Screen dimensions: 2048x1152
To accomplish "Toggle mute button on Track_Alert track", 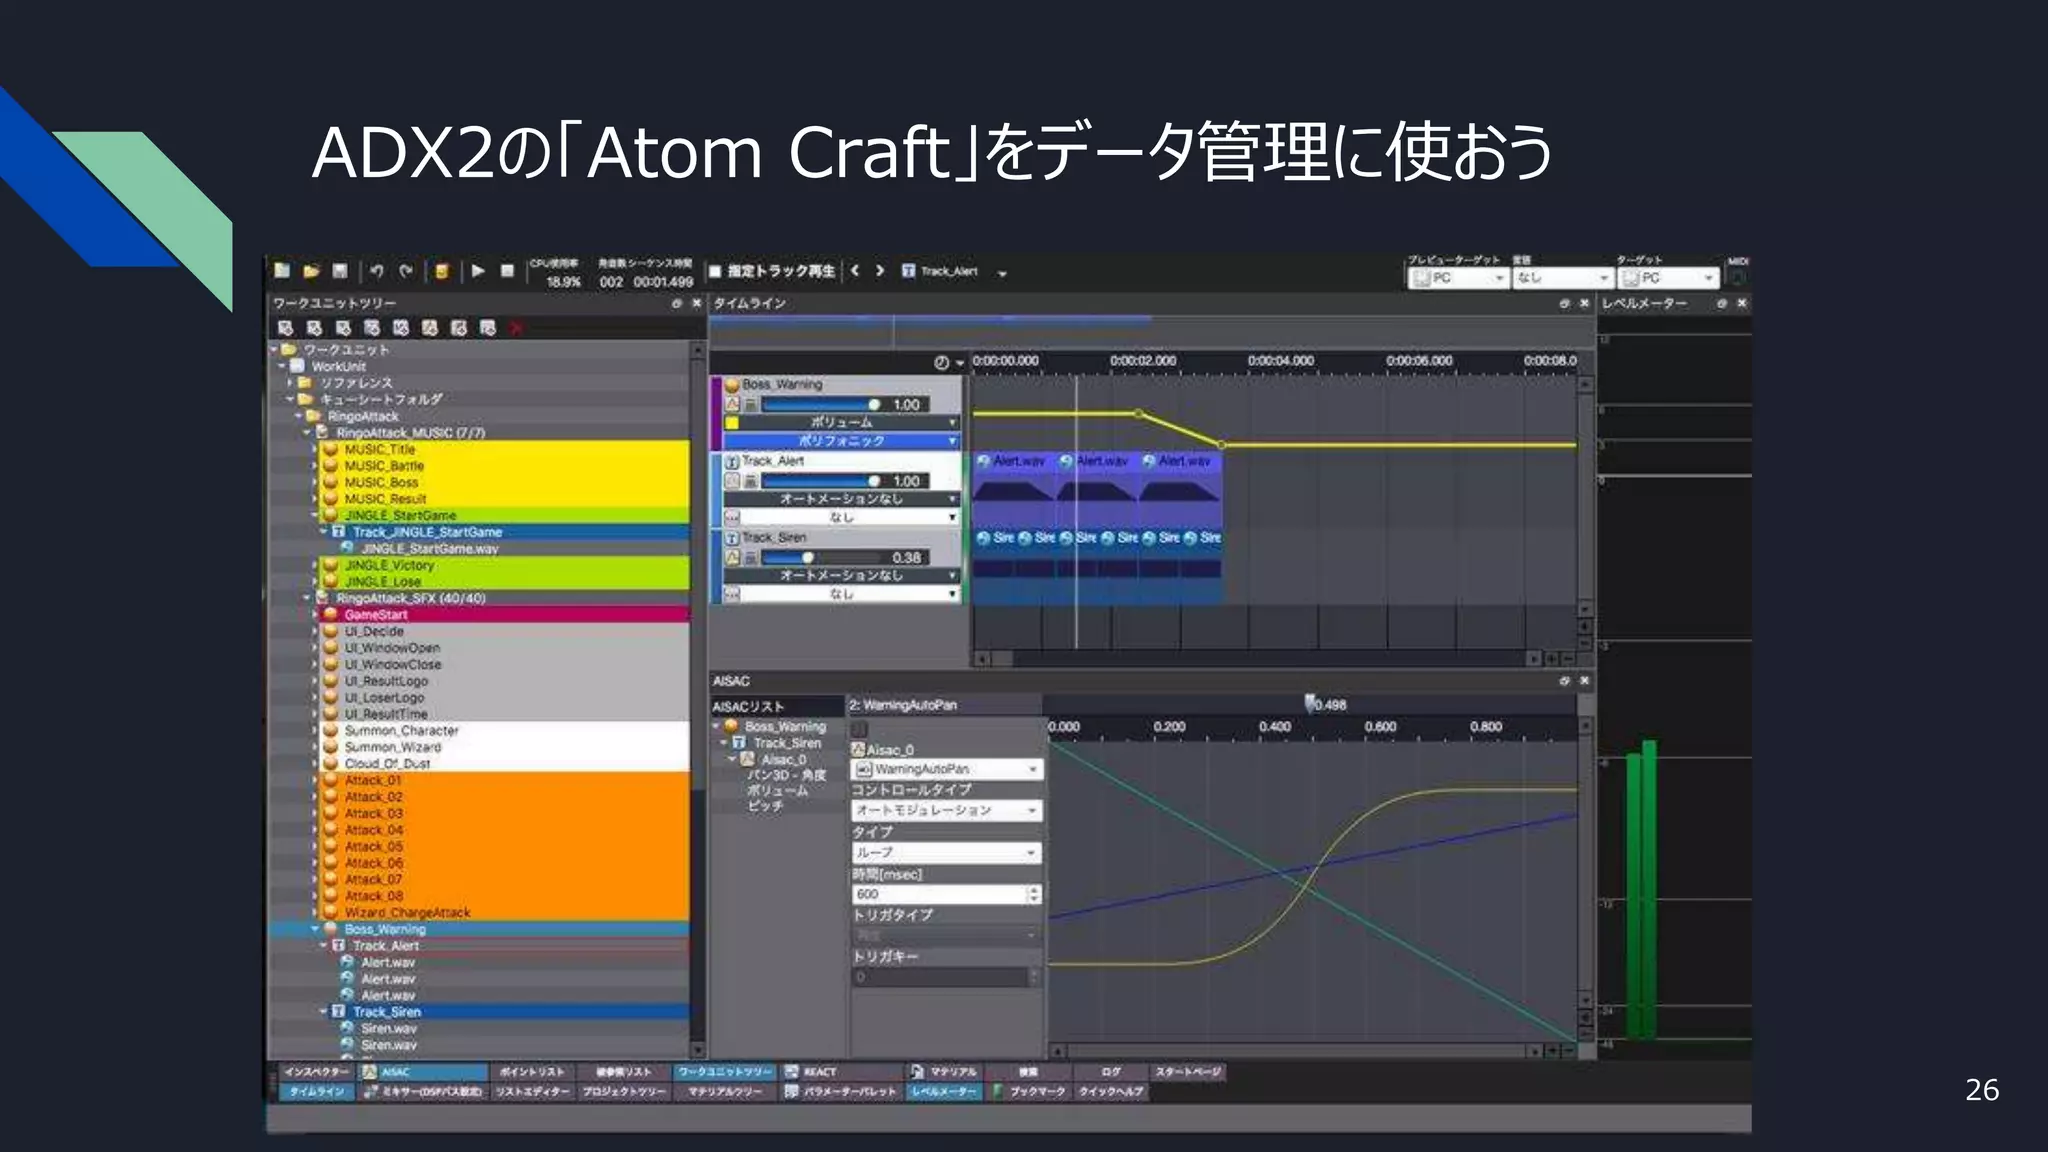I will tap(751, 481).
